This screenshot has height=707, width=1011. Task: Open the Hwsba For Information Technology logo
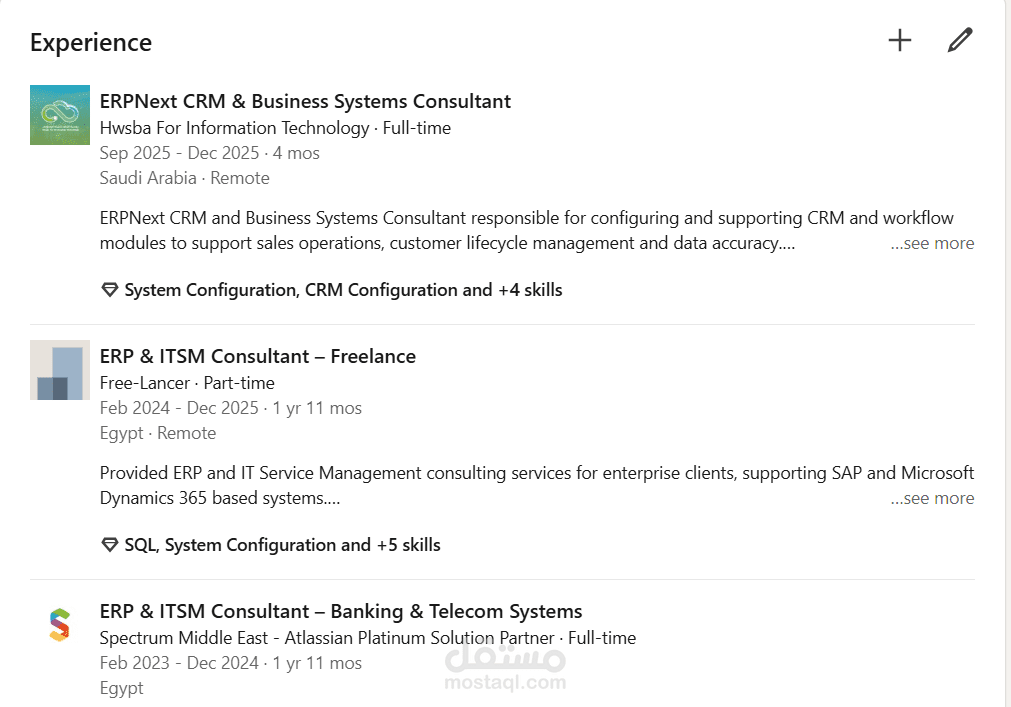click(x=60, y=115)
